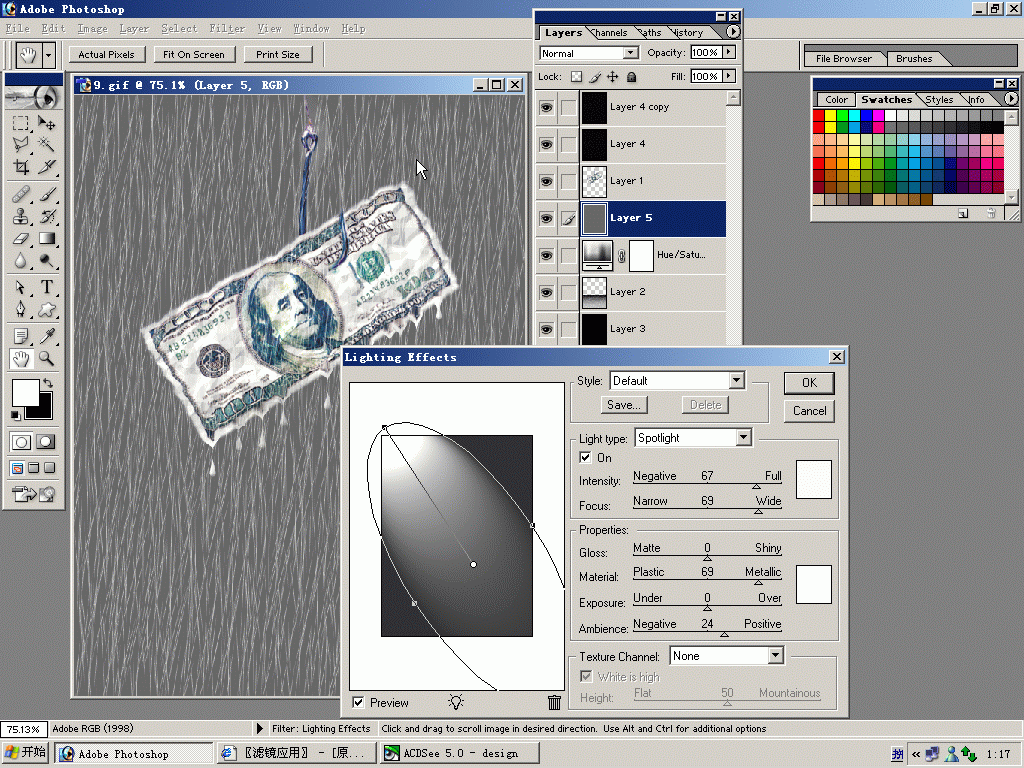
Task: Hide Layer 4 copy with eye icon
Action: [x=547, y=107]
